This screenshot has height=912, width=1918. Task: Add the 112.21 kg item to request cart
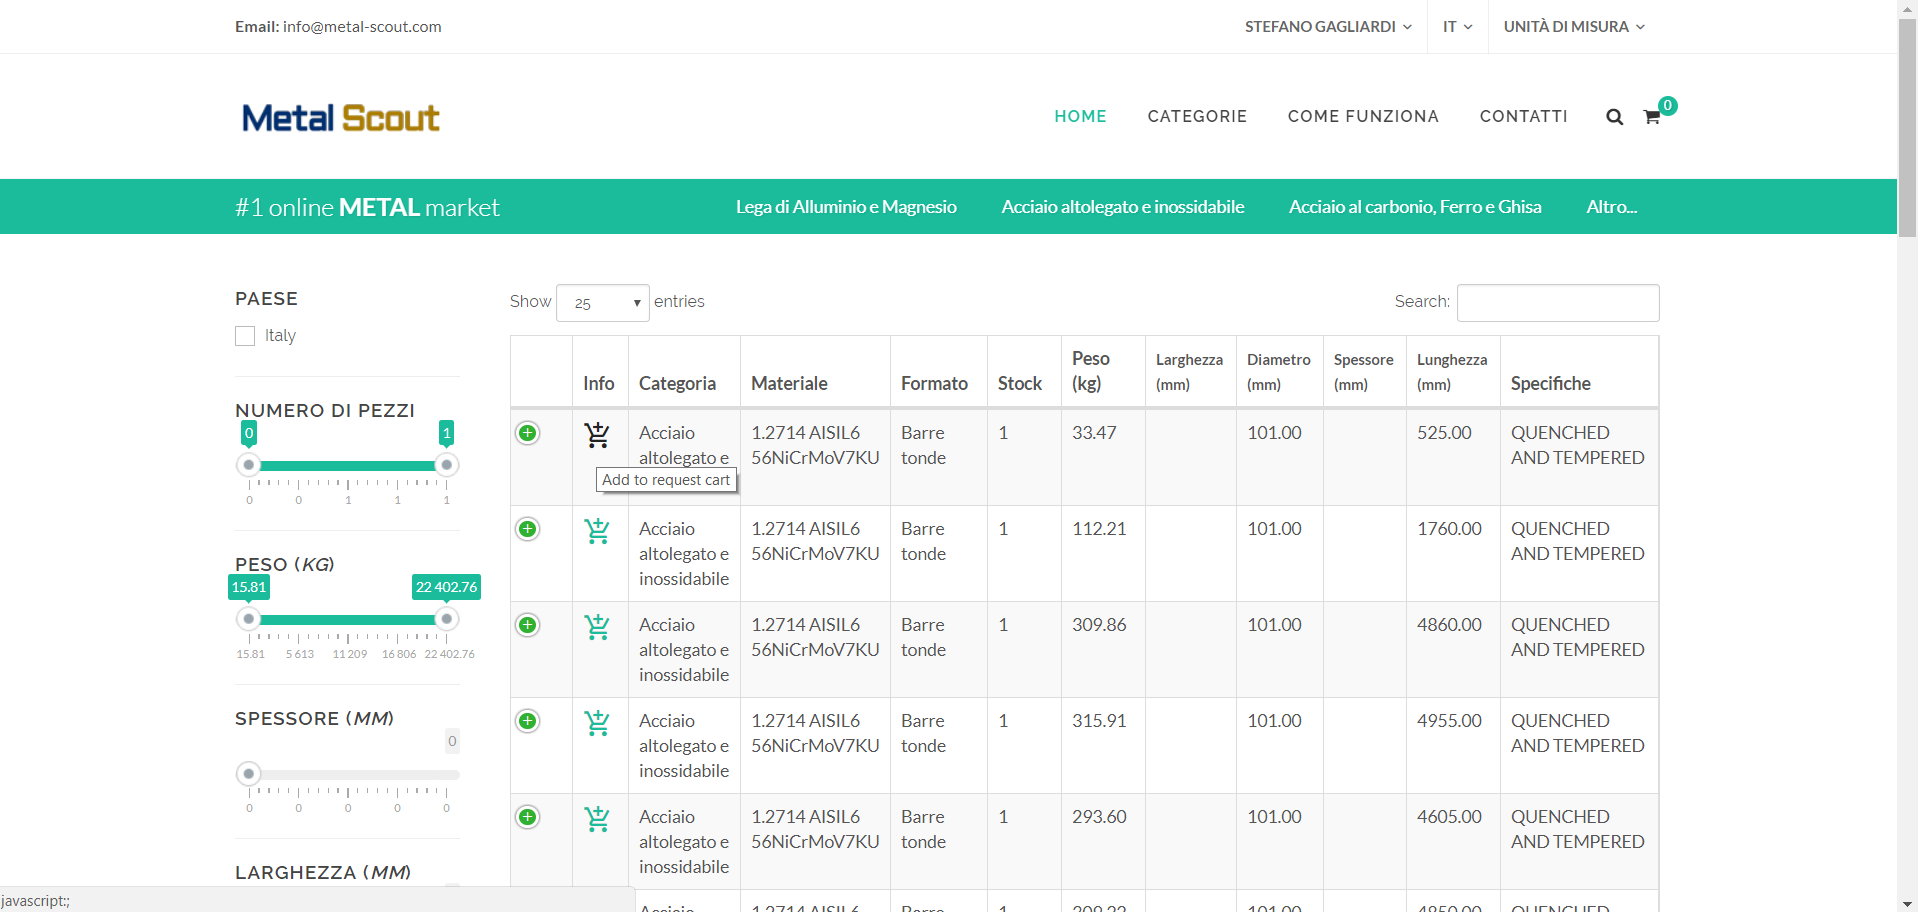coord(597,531)
